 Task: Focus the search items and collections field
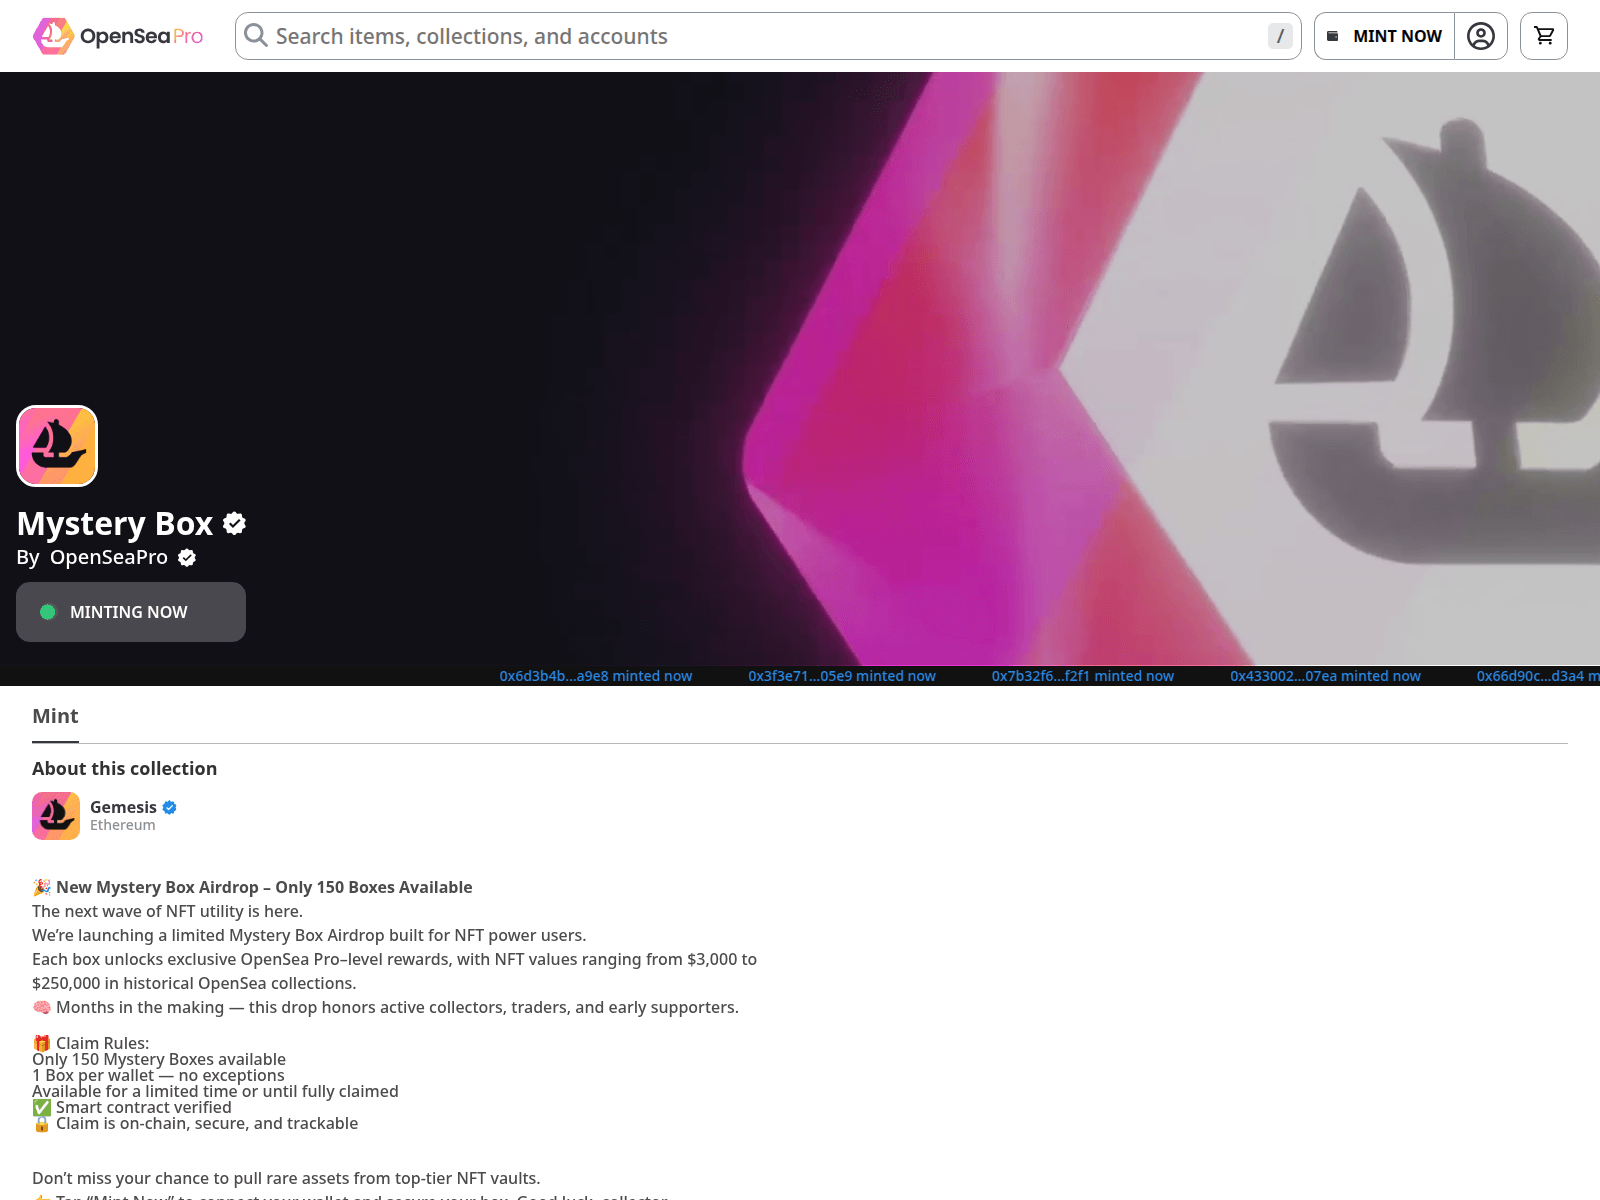(x=768, y=36)
